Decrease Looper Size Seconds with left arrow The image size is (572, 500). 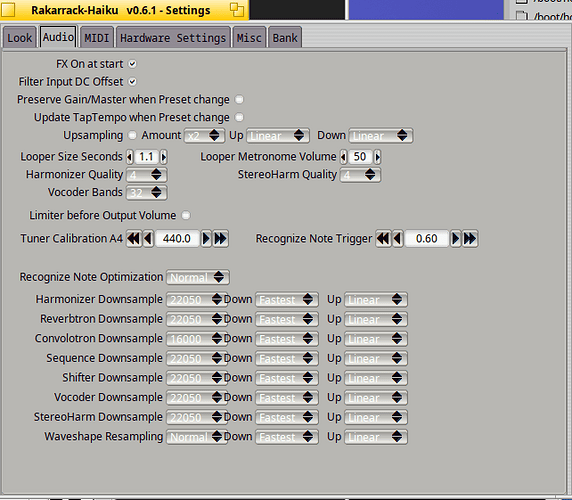(130, 157)
